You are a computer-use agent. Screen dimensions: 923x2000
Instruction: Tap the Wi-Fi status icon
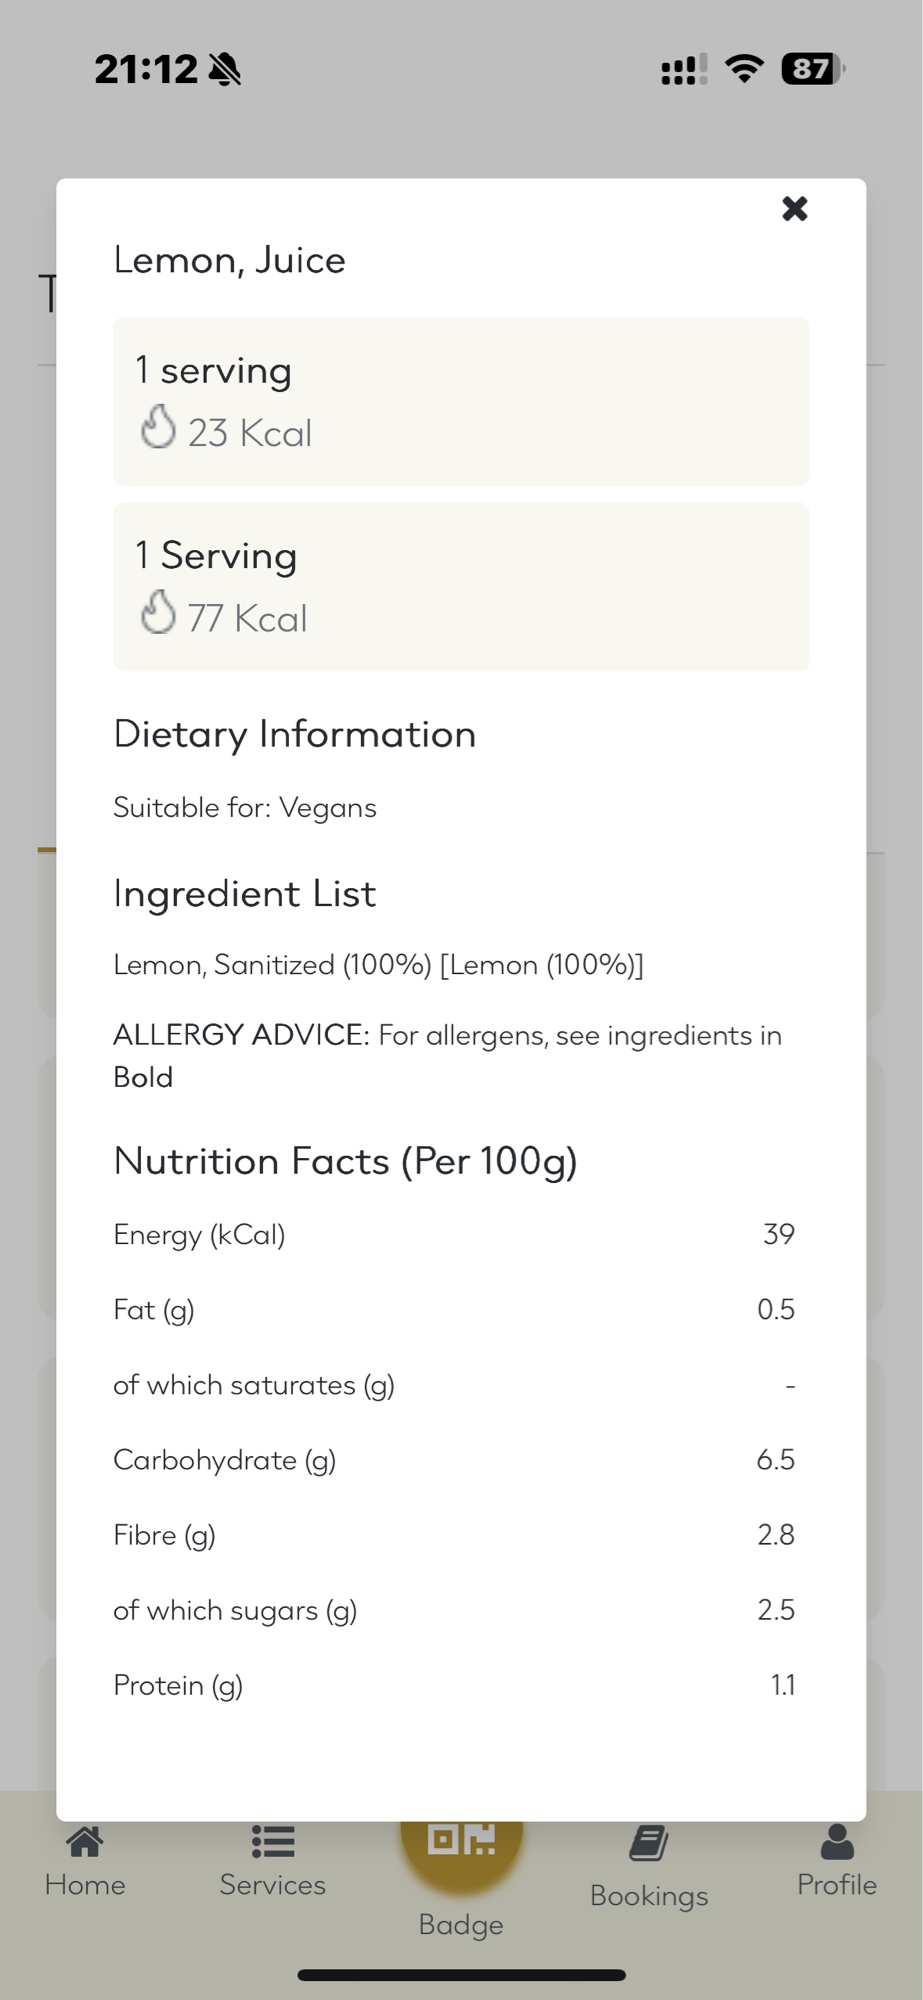click(x=744, y=69)
